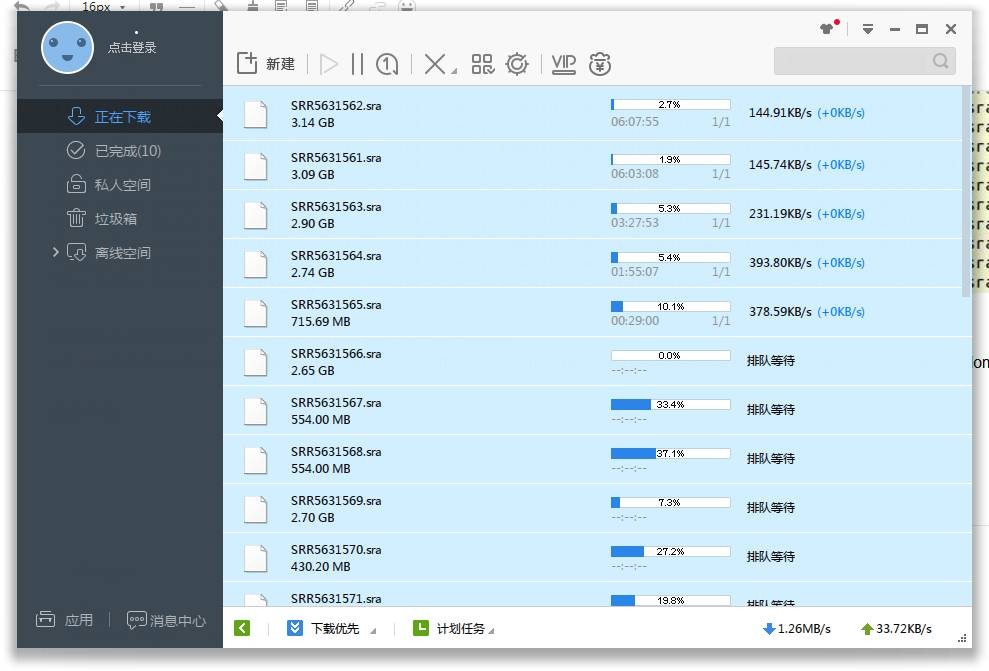Click the file icon of SRR5631565.sra
This screenshot has width=989, height=671.
(255, 313)
